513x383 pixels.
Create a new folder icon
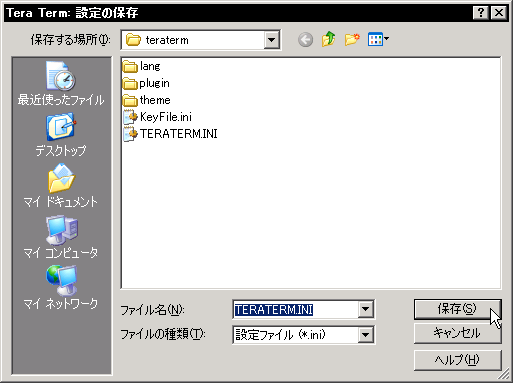pyautogui.click(x=352, y=40)
